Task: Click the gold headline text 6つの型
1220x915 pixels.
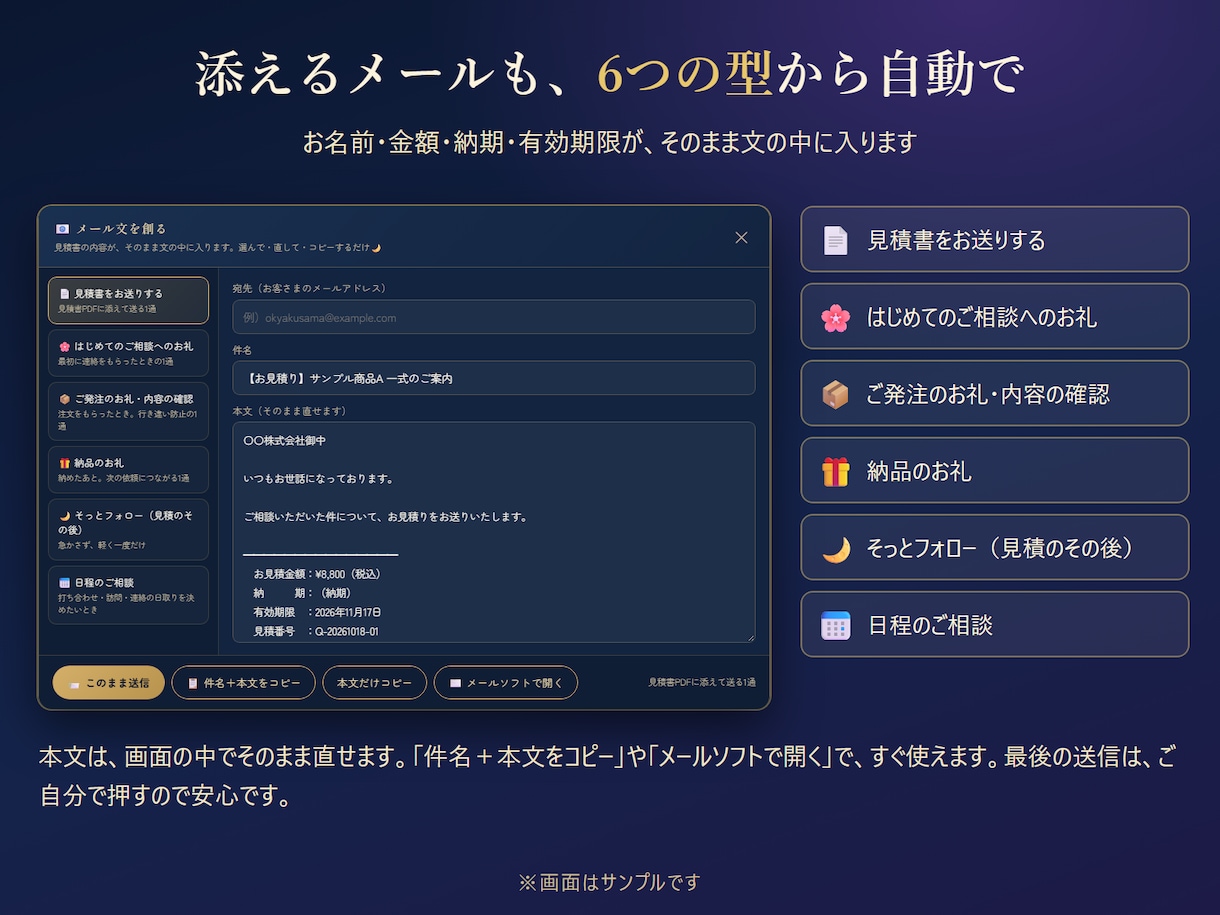Action: [x=685, y=75]
